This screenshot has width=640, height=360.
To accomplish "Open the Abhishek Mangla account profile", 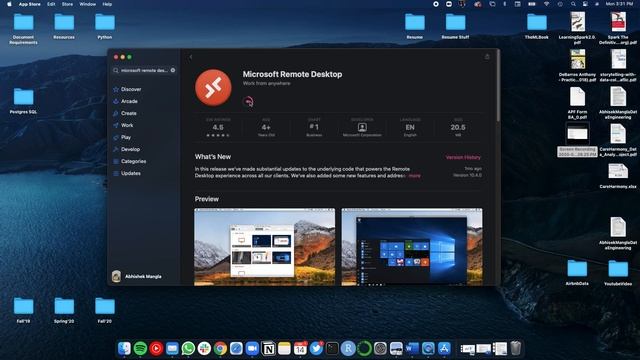I will click(x=137, y=276).
